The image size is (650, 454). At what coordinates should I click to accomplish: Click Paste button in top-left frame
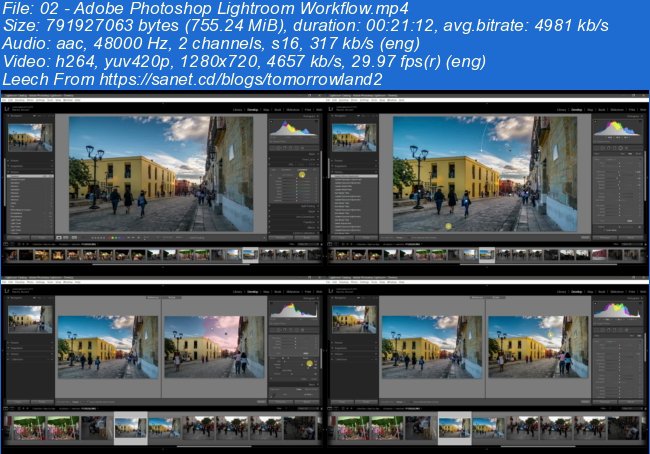point(42,238)
